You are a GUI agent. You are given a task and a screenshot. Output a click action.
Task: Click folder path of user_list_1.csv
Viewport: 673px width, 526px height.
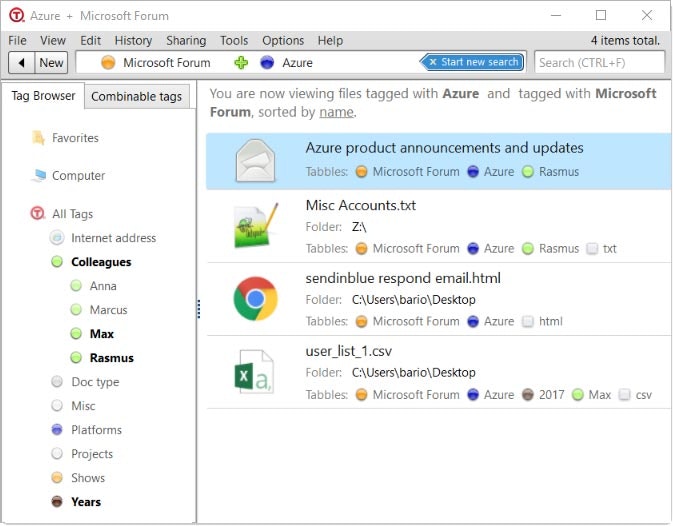point(414,372)
